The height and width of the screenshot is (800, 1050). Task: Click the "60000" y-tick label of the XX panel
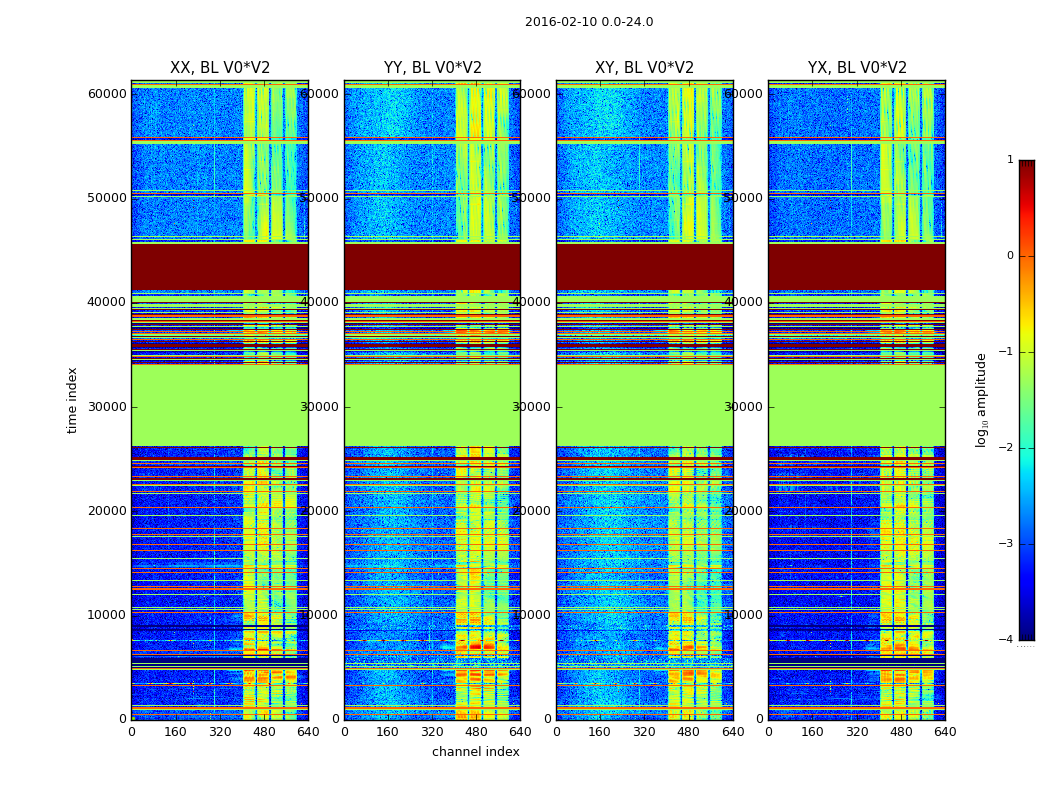107,94
